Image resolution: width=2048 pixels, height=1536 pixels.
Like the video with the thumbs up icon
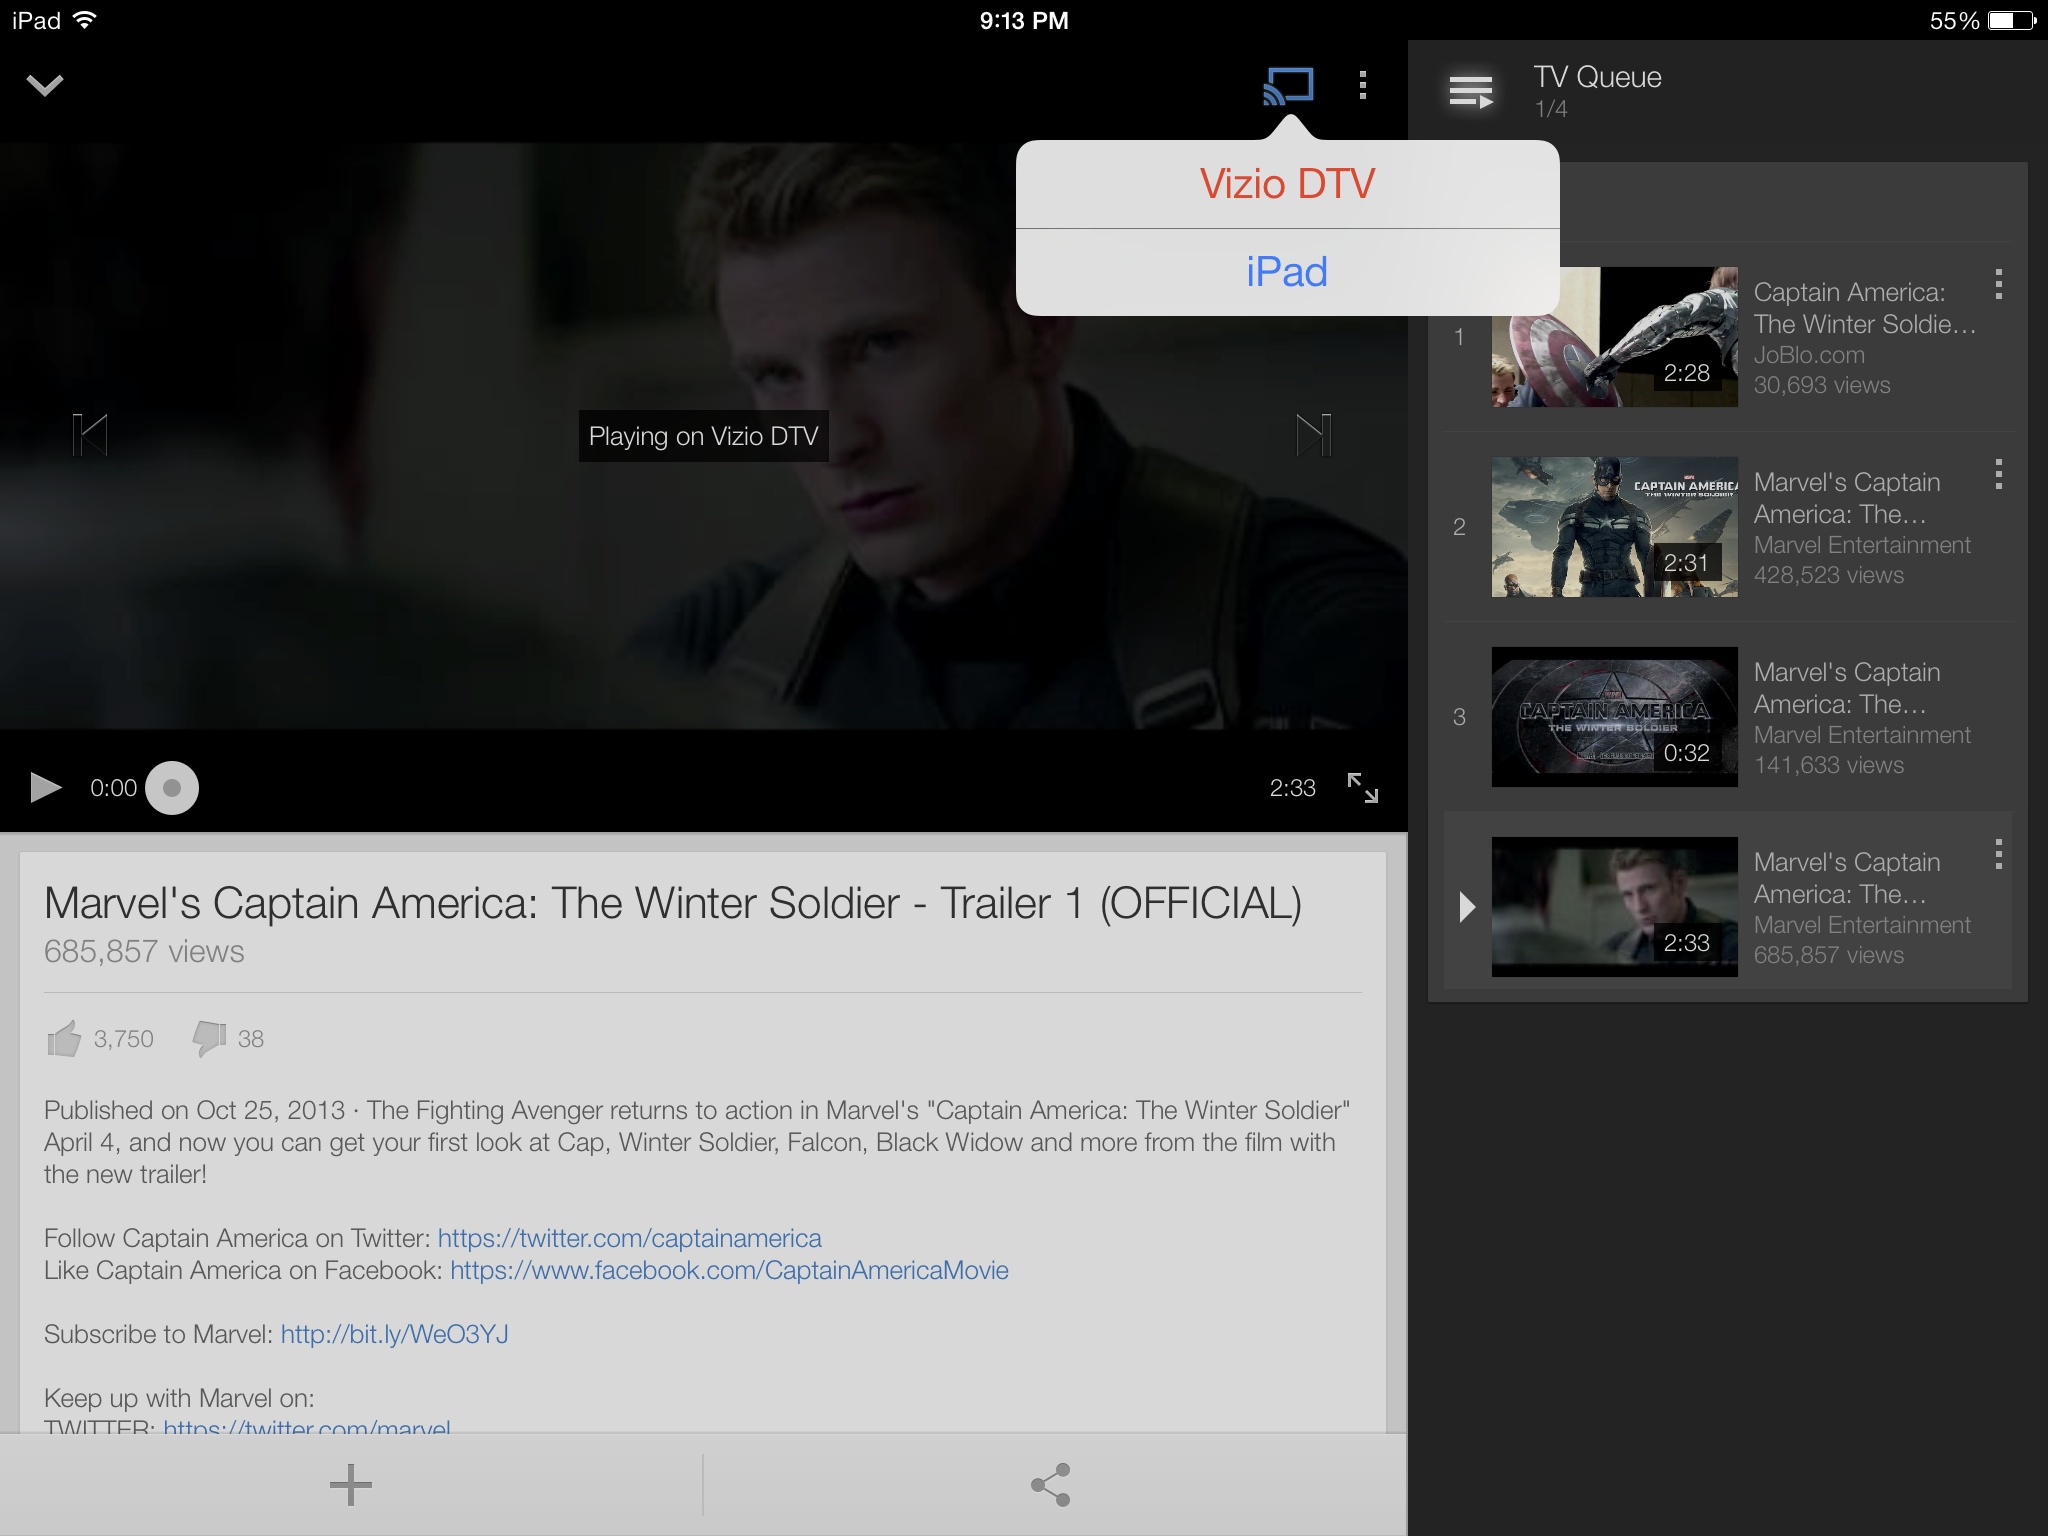pos(64,1039)
